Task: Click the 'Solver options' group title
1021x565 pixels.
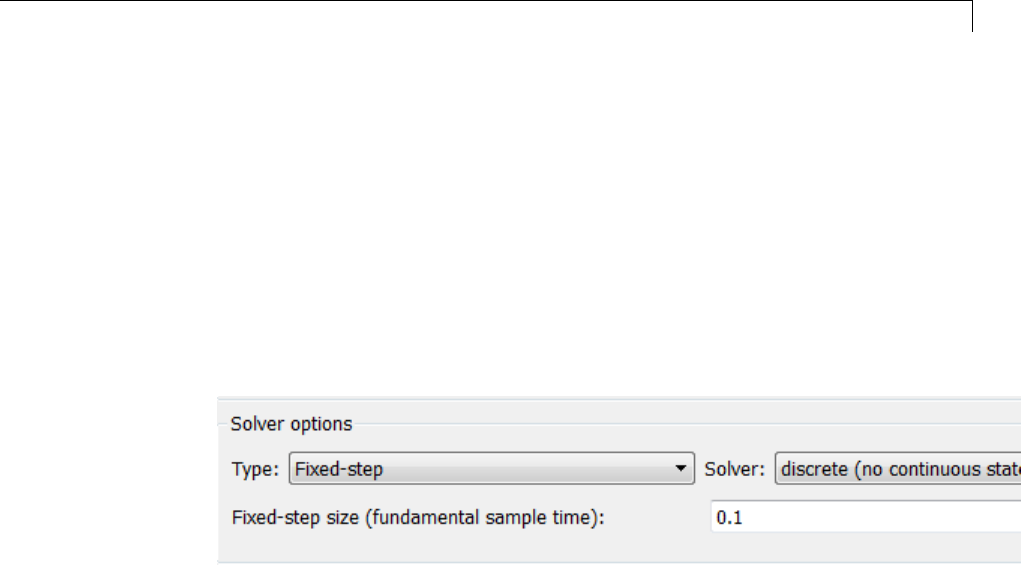Action: 291,424
